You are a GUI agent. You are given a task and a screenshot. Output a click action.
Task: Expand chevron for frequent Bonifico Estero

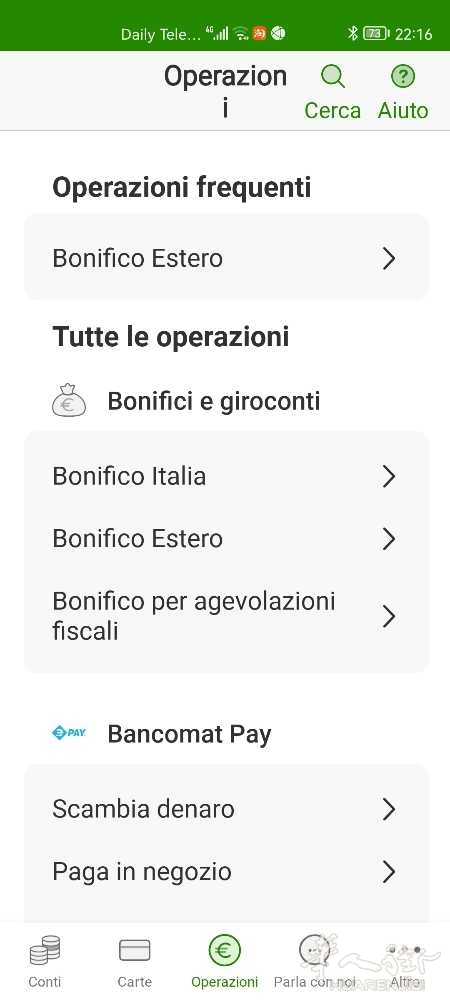389,259
